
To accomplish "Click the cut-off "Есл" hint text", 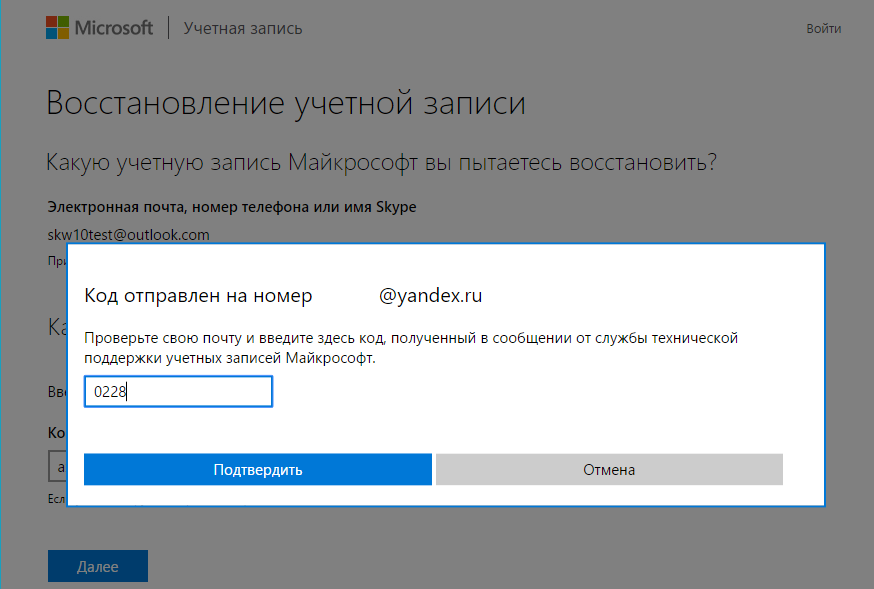I will 56,497.
